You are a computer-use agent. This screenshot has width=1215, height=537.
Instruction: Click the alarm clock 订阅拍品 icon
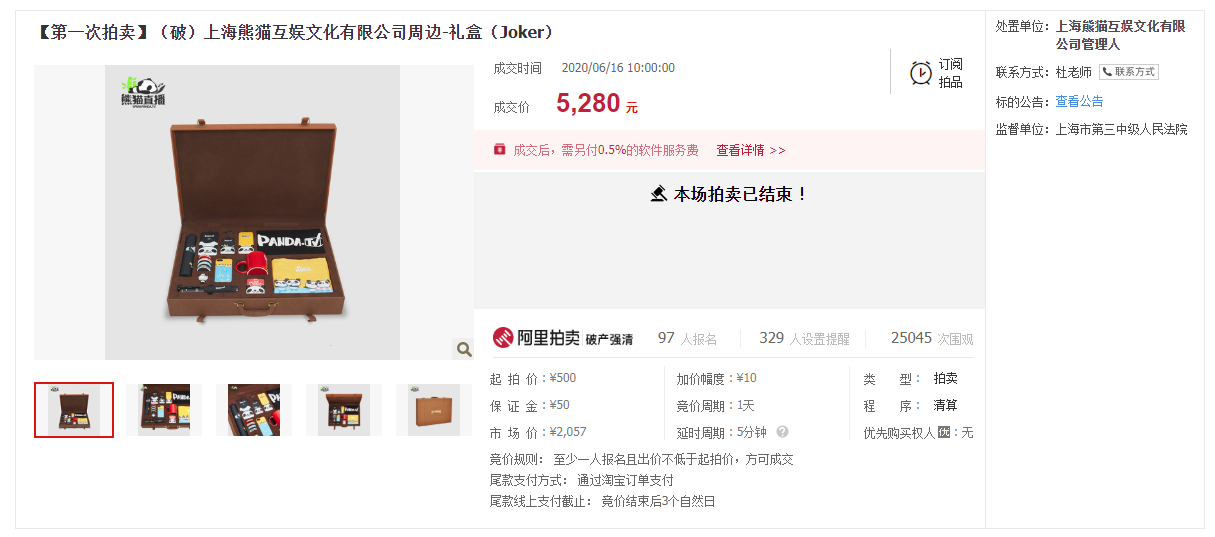[921, 73]
